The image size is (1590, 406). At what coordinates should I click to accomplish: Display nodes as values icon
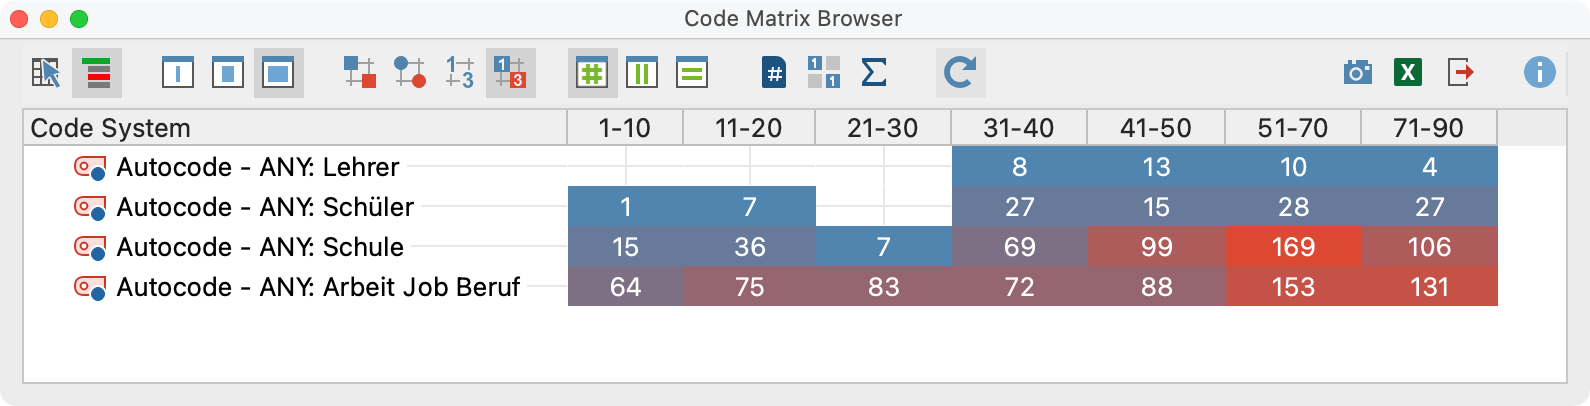tap(460, 73)
